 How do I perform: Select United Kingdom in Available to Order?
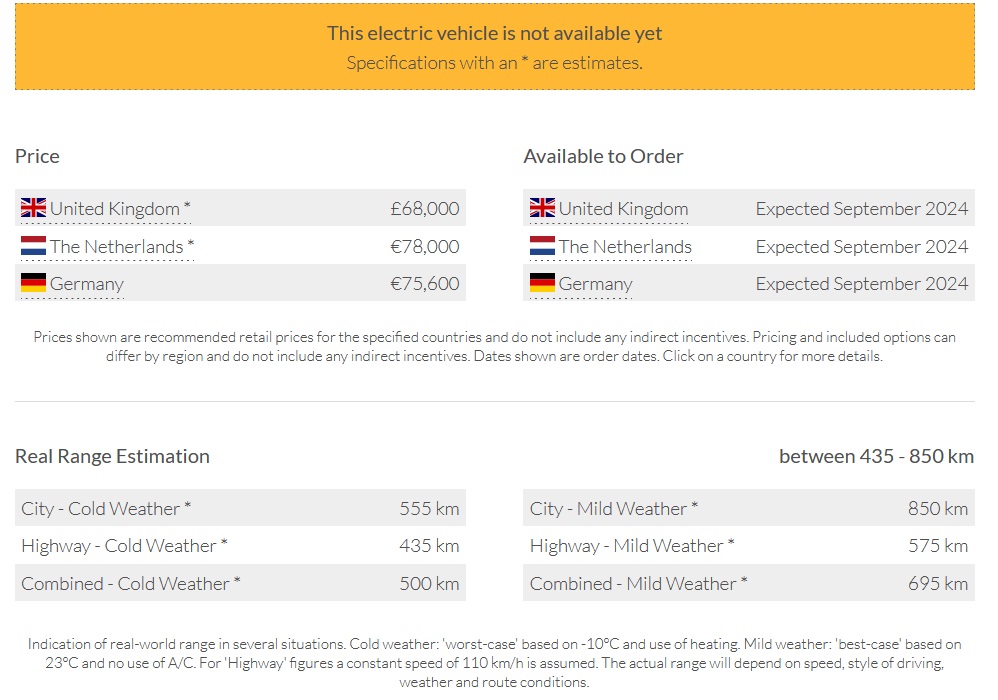click(623, 209)
